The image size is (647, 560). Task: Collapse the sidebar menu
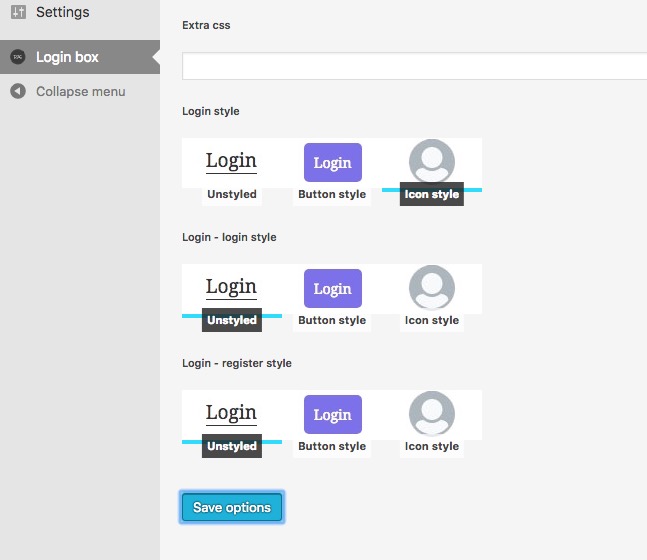click(80, 91)
